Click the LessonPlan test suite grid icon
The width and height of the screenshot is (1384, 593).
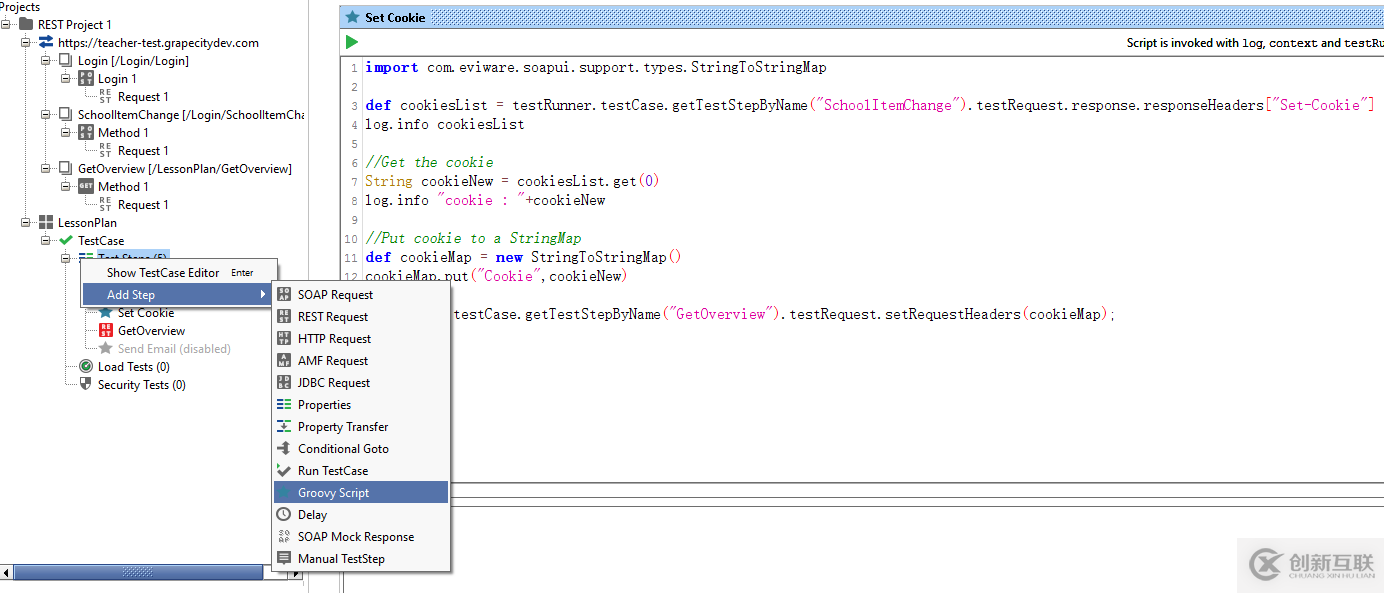click(x=46, y=222)
